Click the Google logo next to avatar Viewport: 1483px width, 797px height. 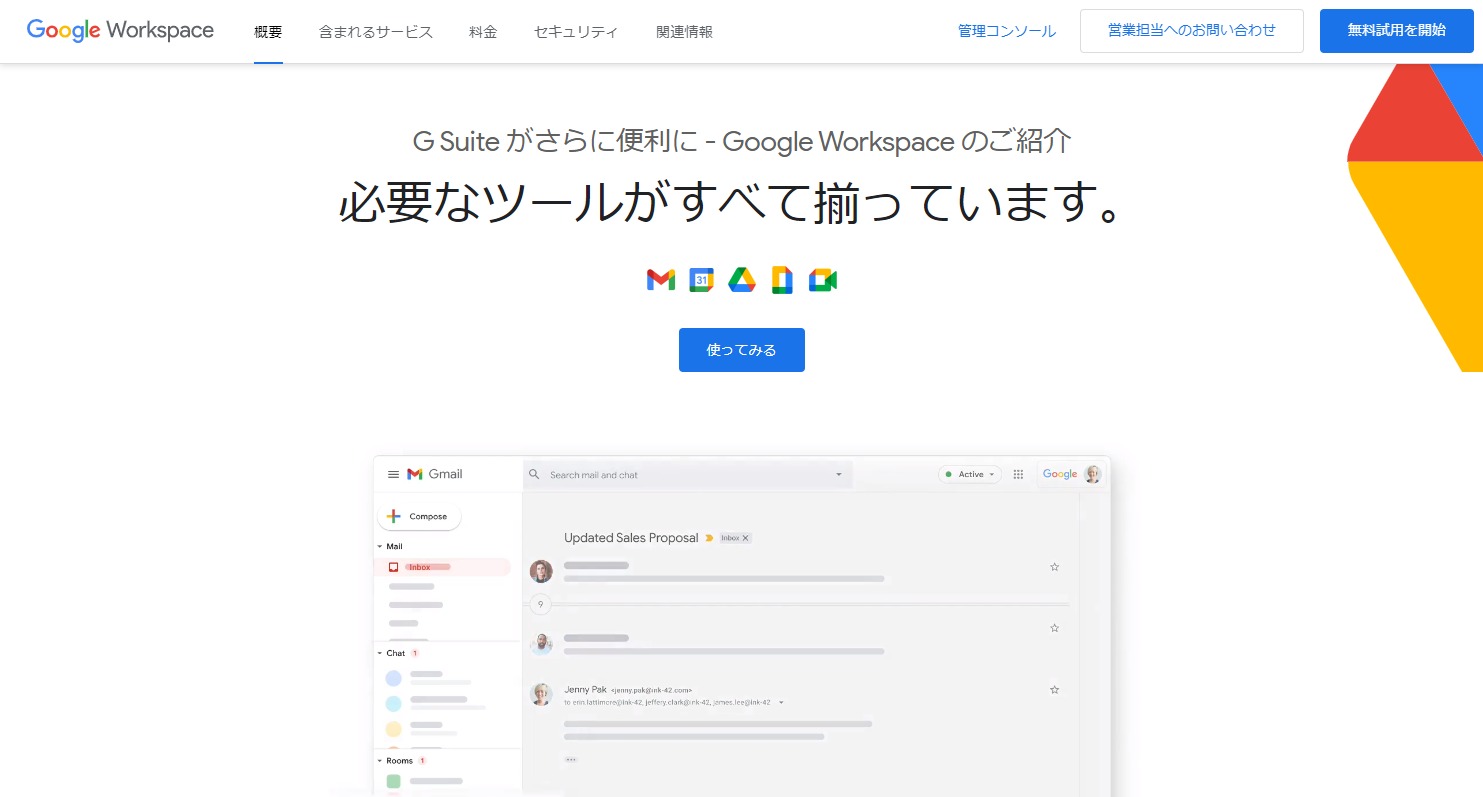click(1060, 474)
